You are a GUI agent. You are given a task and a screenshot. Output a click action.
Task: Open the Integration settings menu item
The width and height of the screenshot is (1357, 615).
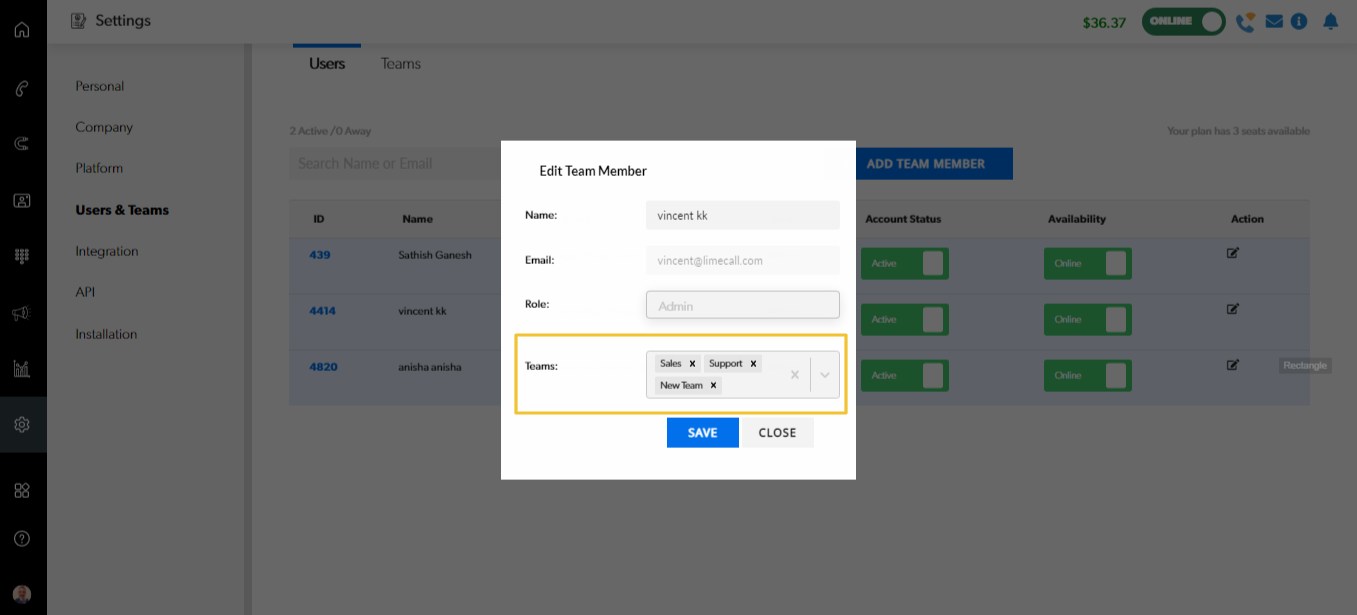tap(107, 251)
